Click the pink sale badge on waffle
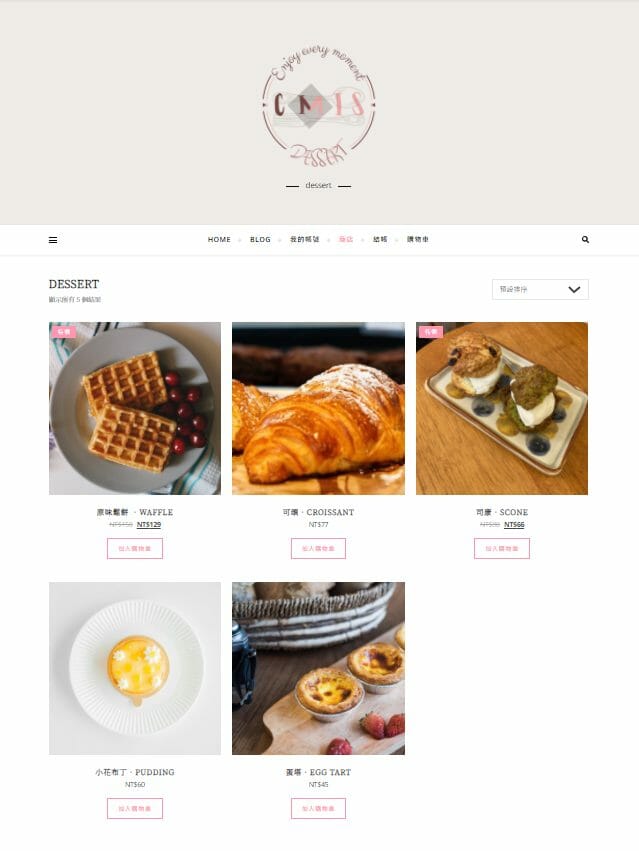Image resolution: width=639 pixels, height=851 pixels. pos(64,332)
